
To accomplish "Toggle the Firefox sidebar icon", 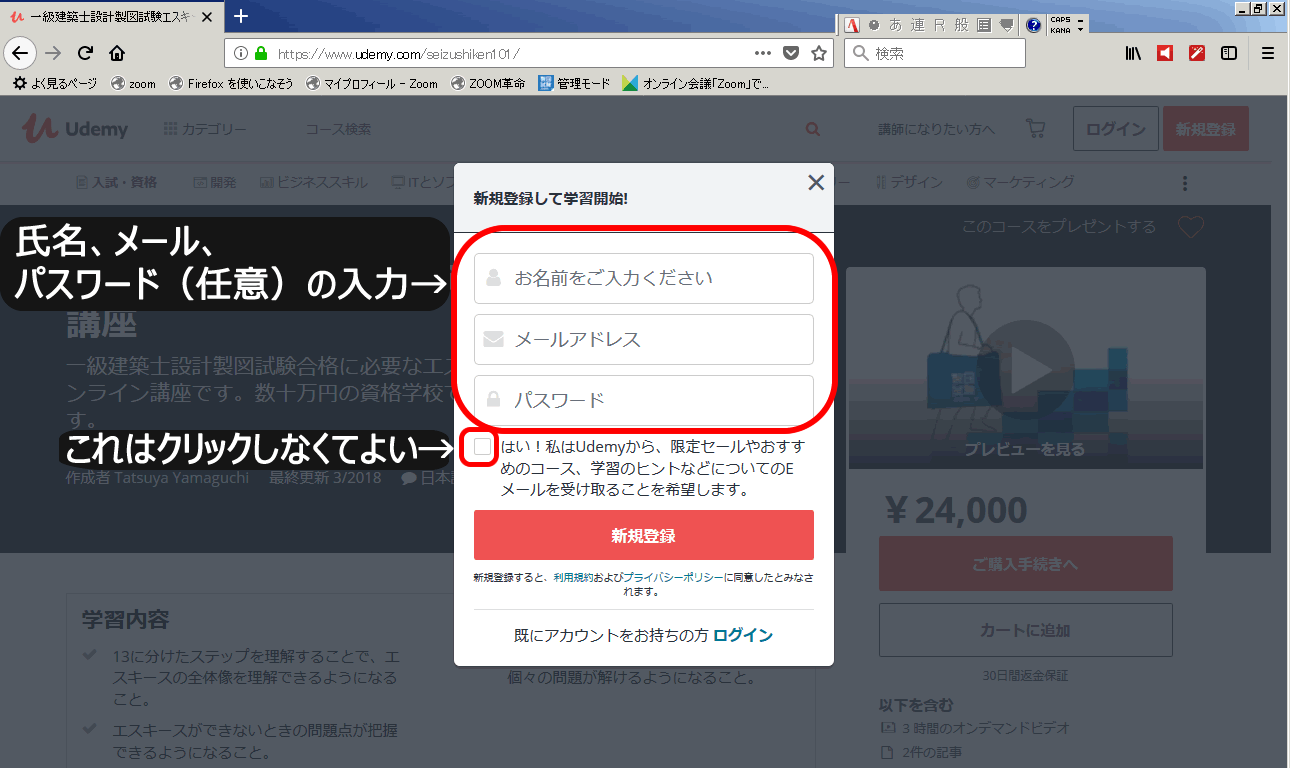I will tap(1229, 53).
